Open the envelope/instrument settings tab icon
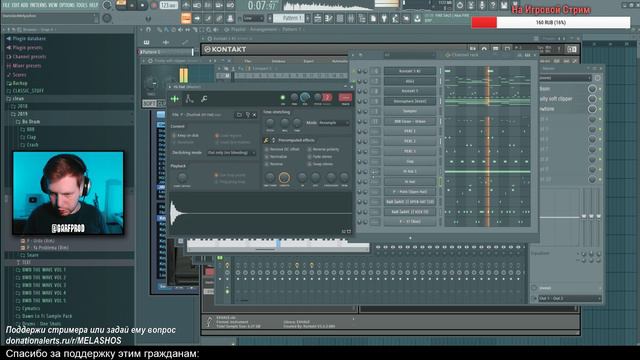The width and height of the screenshot is (640, 360). [x=189, y=99]
